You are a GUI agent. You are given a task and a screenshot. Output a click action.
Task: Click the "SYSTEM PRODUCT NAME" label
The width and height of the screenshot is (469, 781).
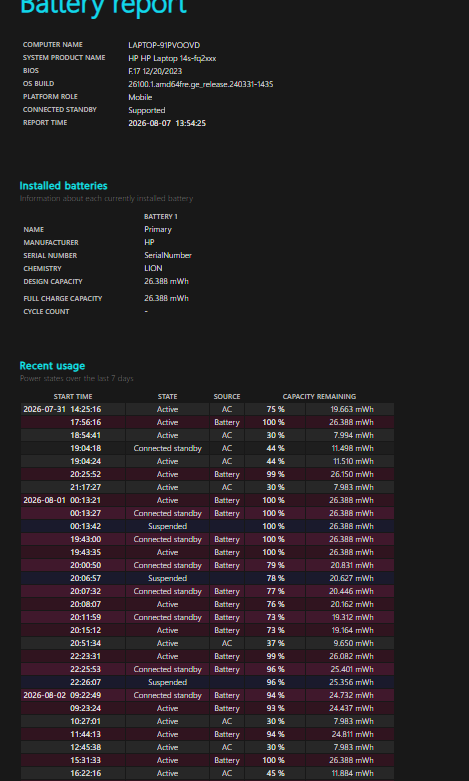click(64, 58)
